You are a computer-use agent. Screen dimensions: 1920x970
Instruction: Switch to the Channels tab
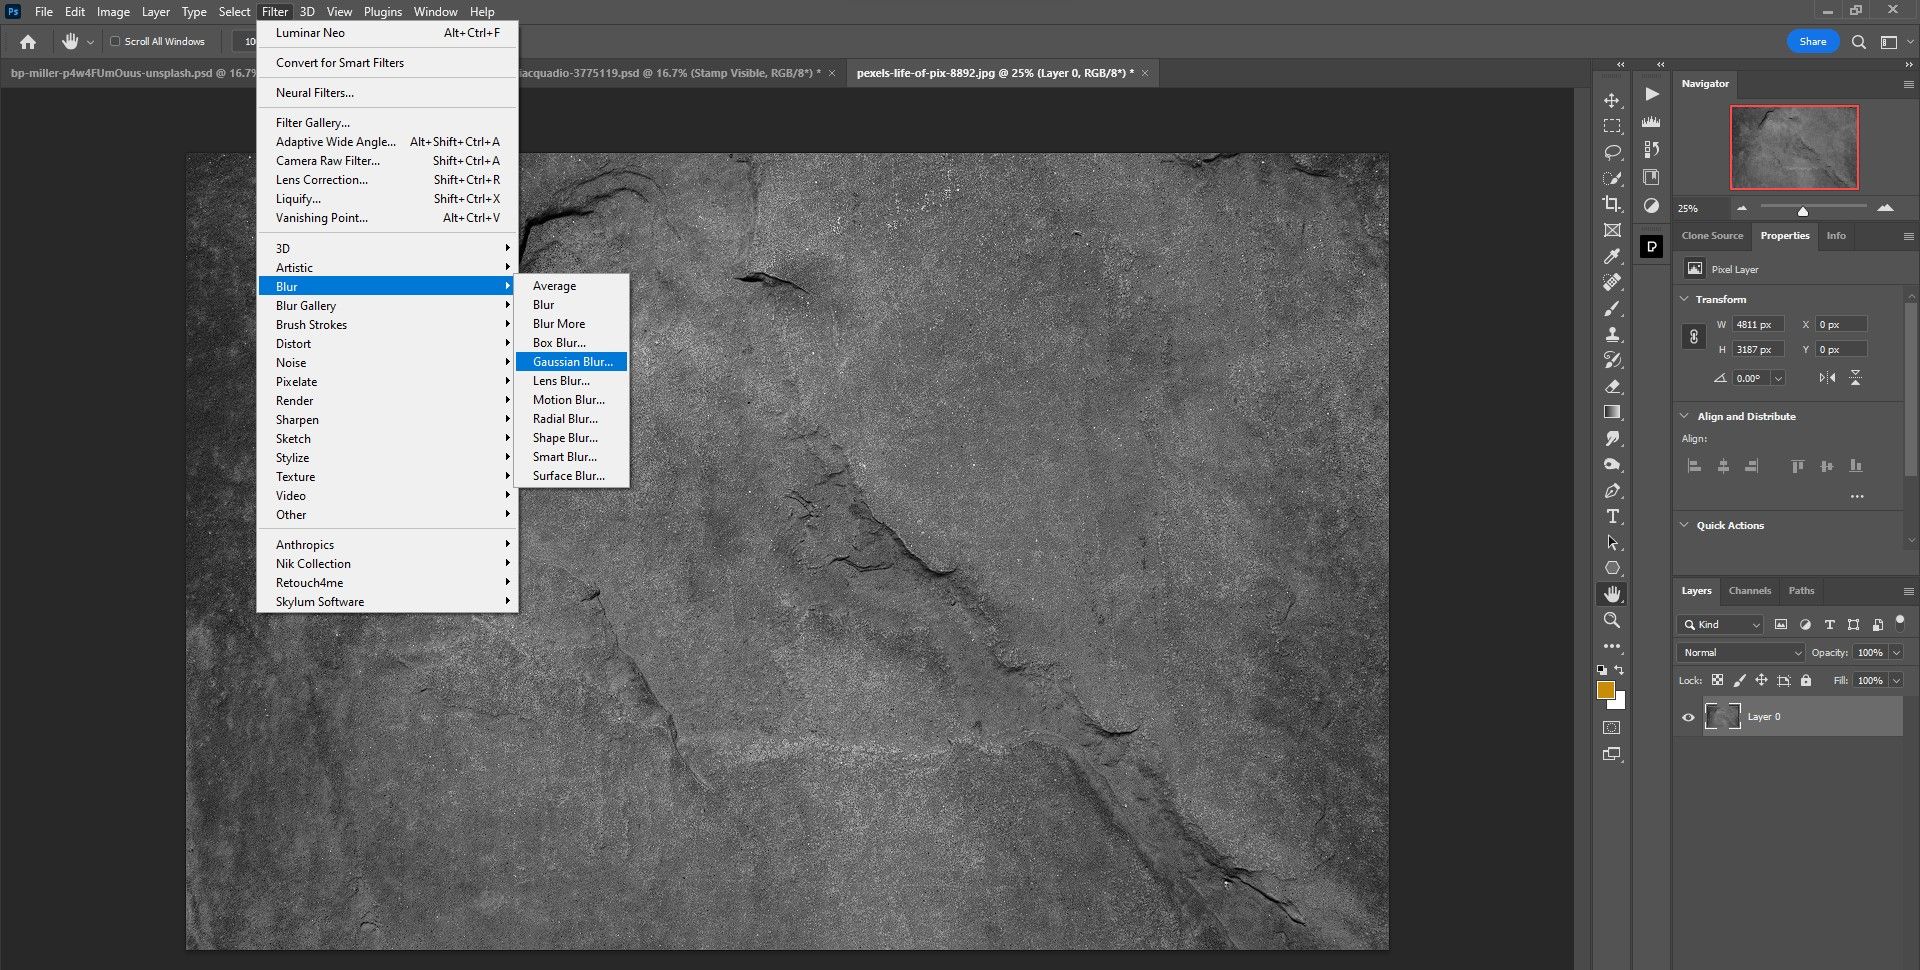[x=1749, y=591]
